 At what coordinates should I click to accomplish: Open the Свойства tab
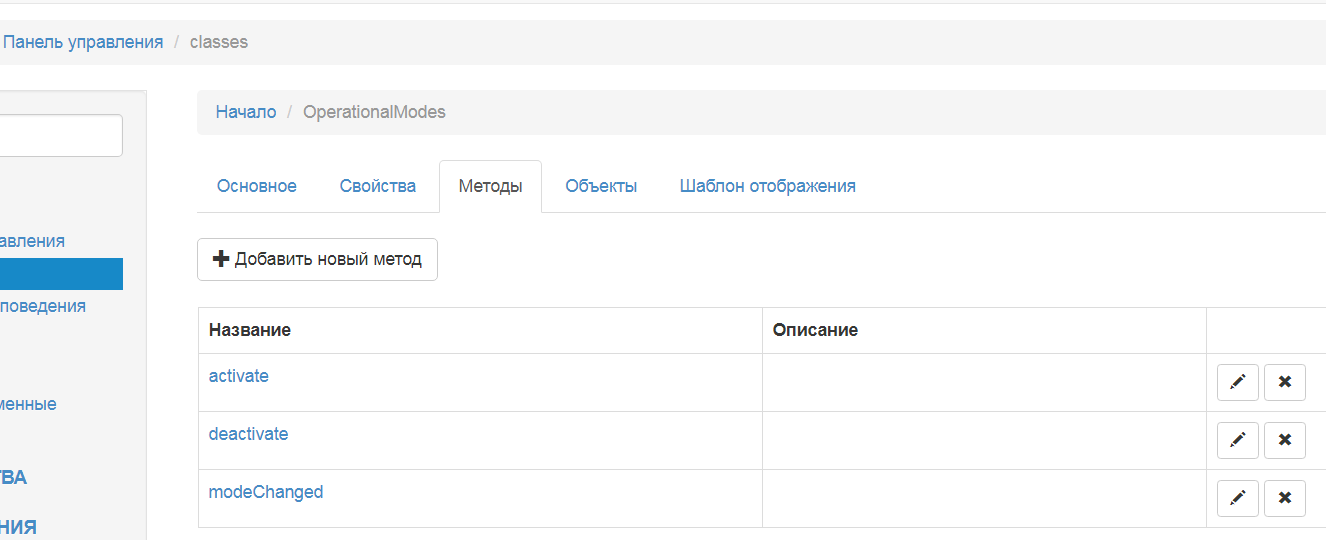tap(378, 186)
